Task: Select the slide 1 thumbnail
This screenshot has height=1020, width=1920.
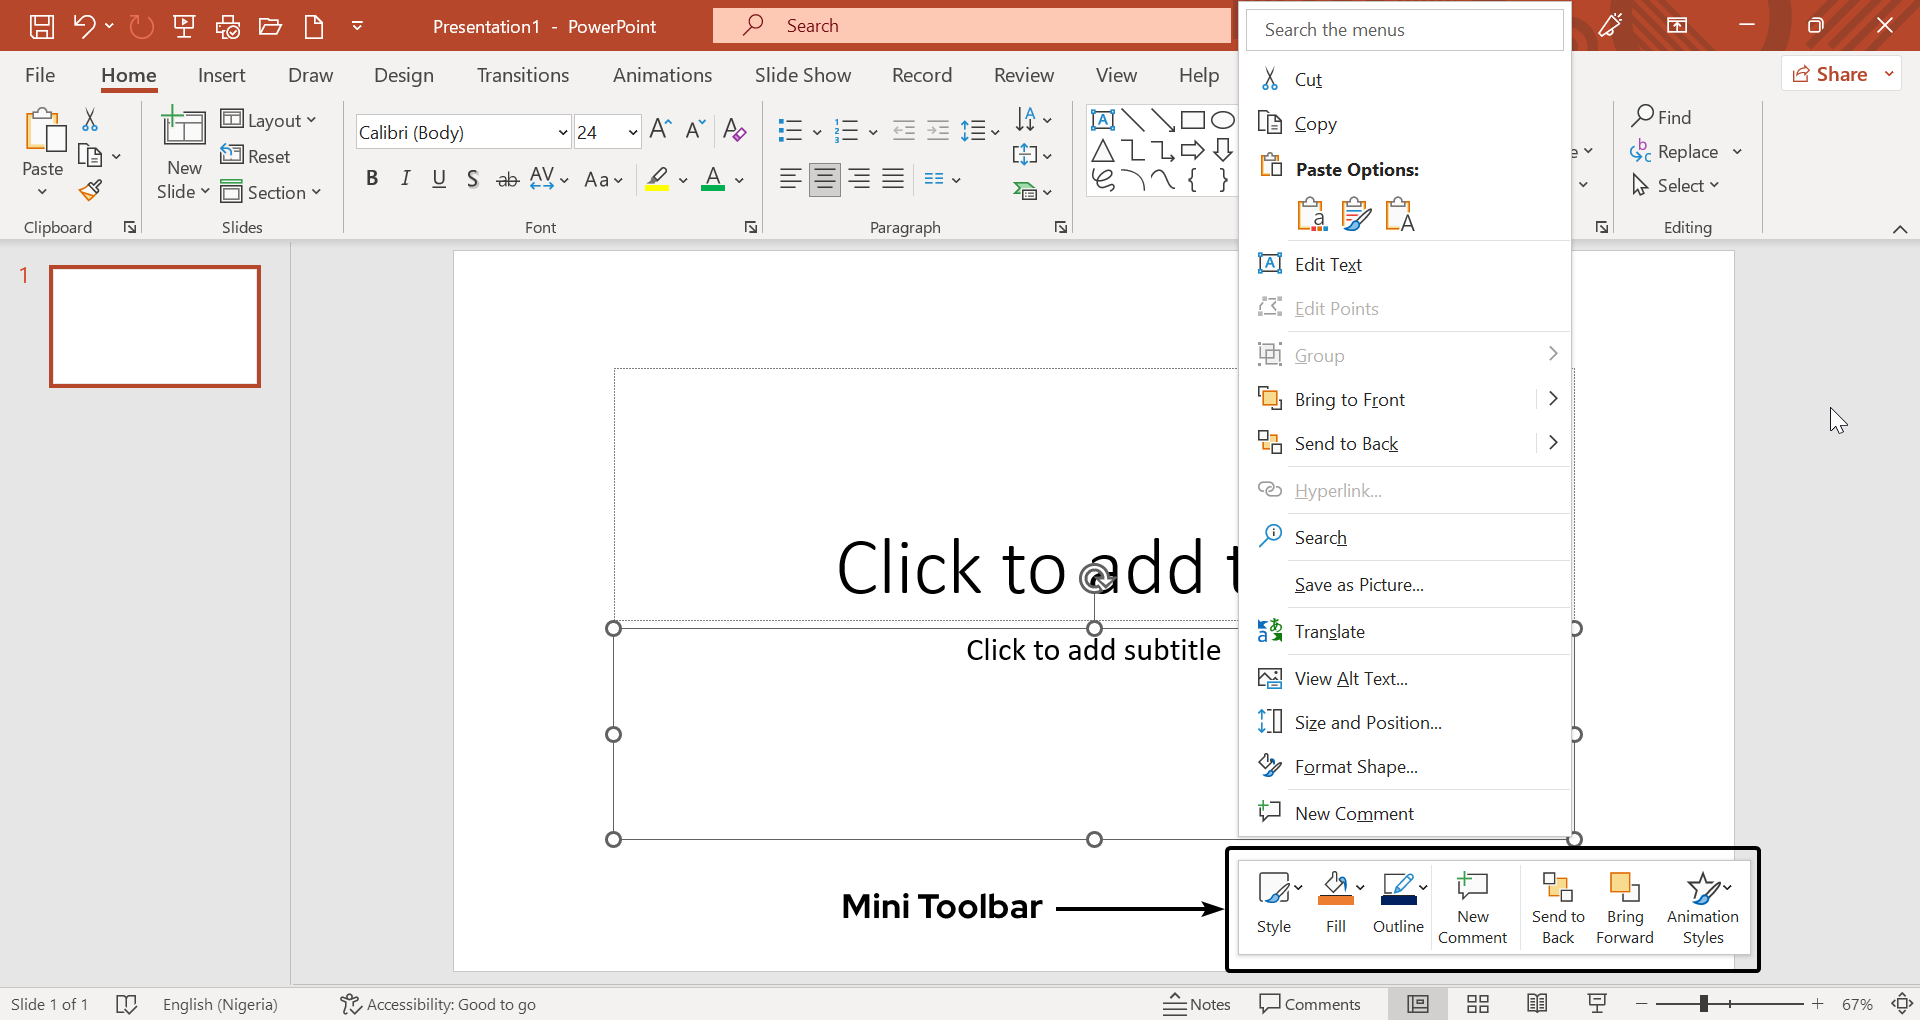Action: [x=155, y=326]
